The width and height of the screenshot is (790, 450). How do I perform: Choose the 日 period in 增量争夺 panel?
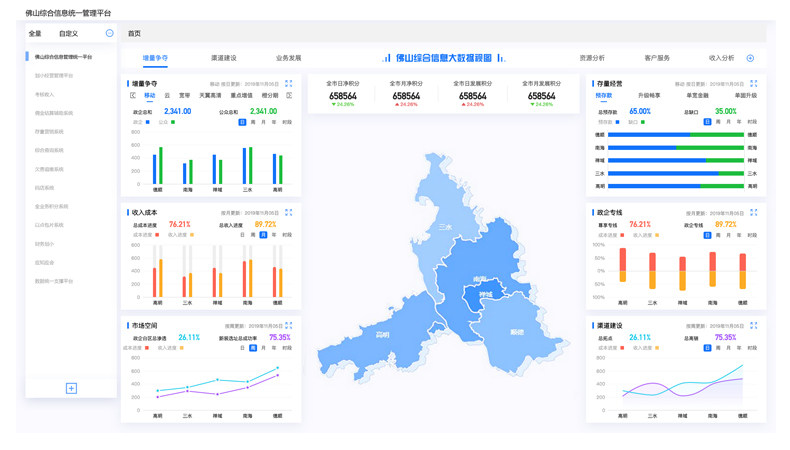click(x=242, y=122)
